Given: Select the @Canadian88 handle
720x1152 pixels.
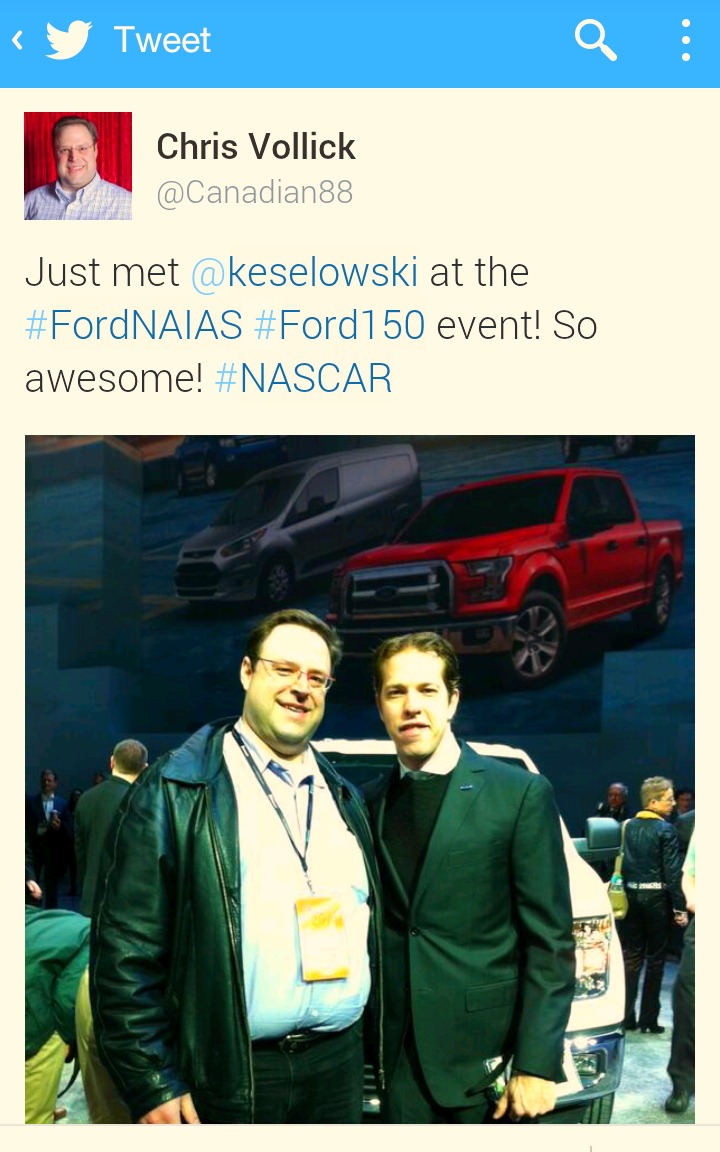Looking at the screenshot, I should point(255,192).
